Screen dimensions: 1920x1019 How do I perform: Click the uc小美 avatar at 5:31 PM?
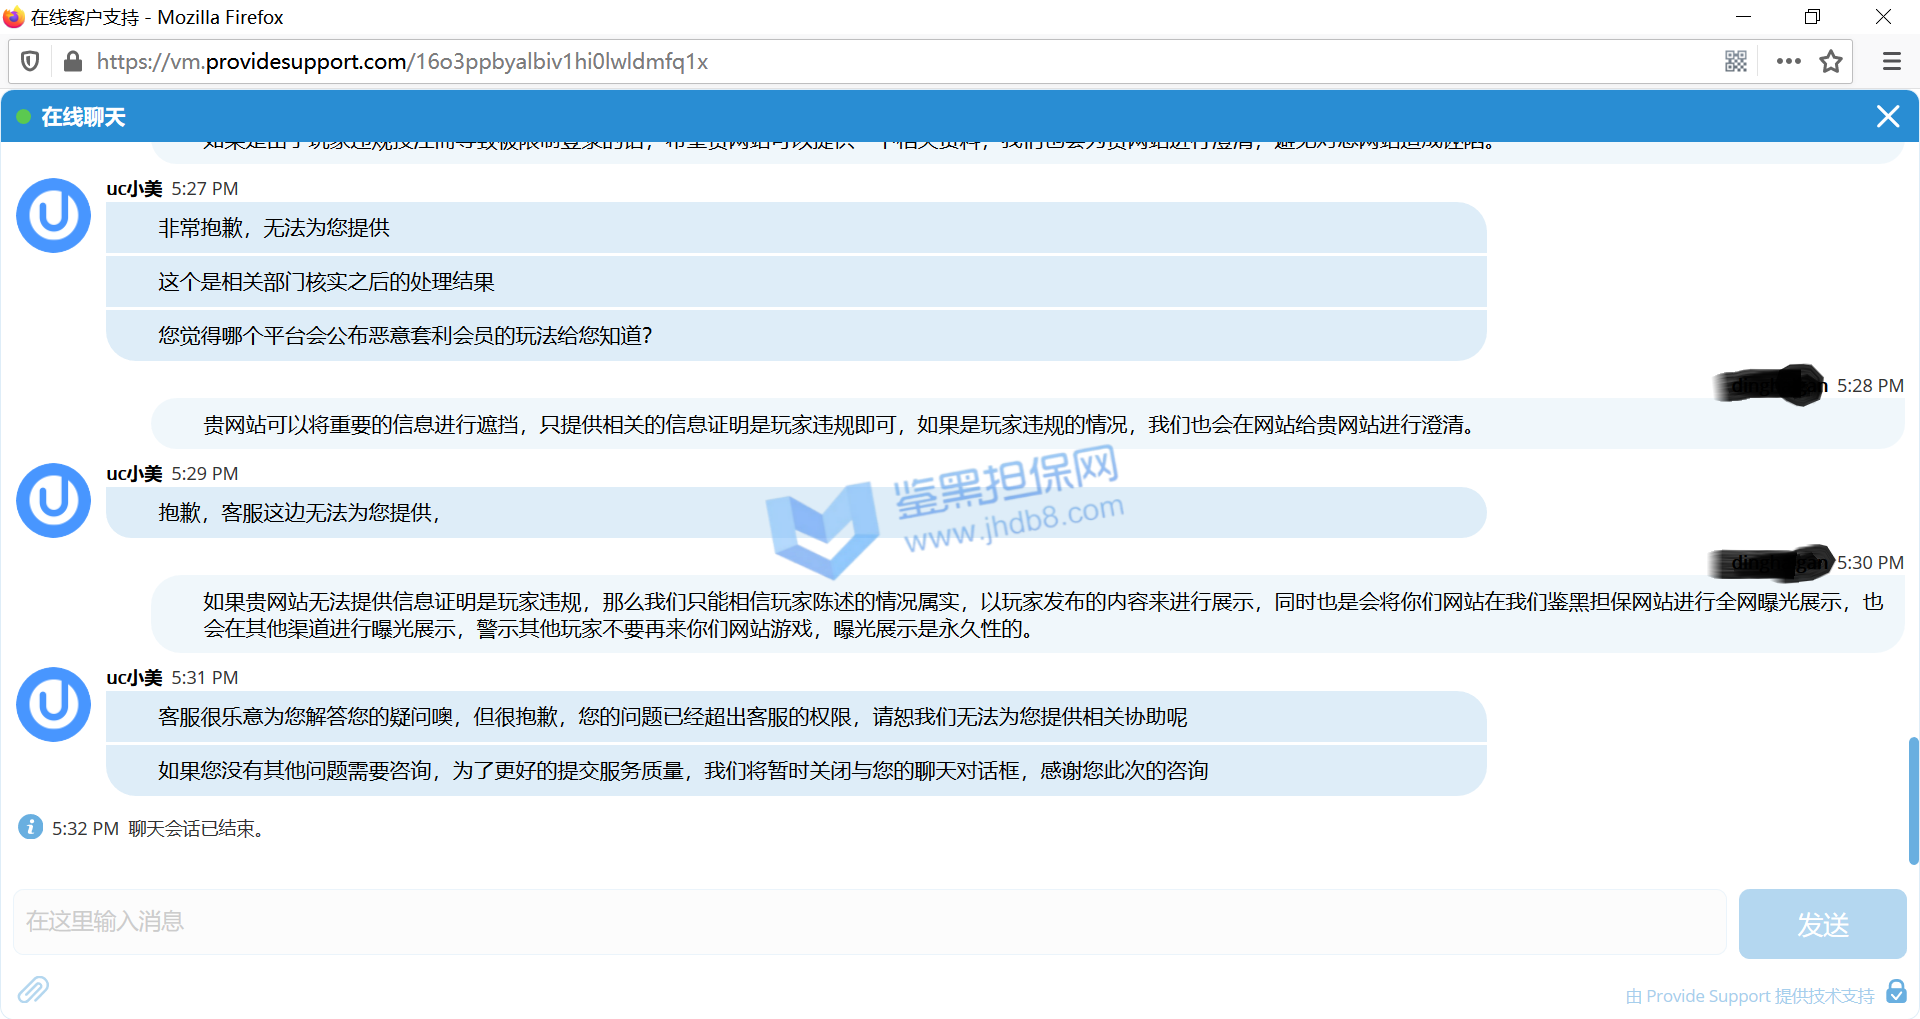[x=54, y=705]
